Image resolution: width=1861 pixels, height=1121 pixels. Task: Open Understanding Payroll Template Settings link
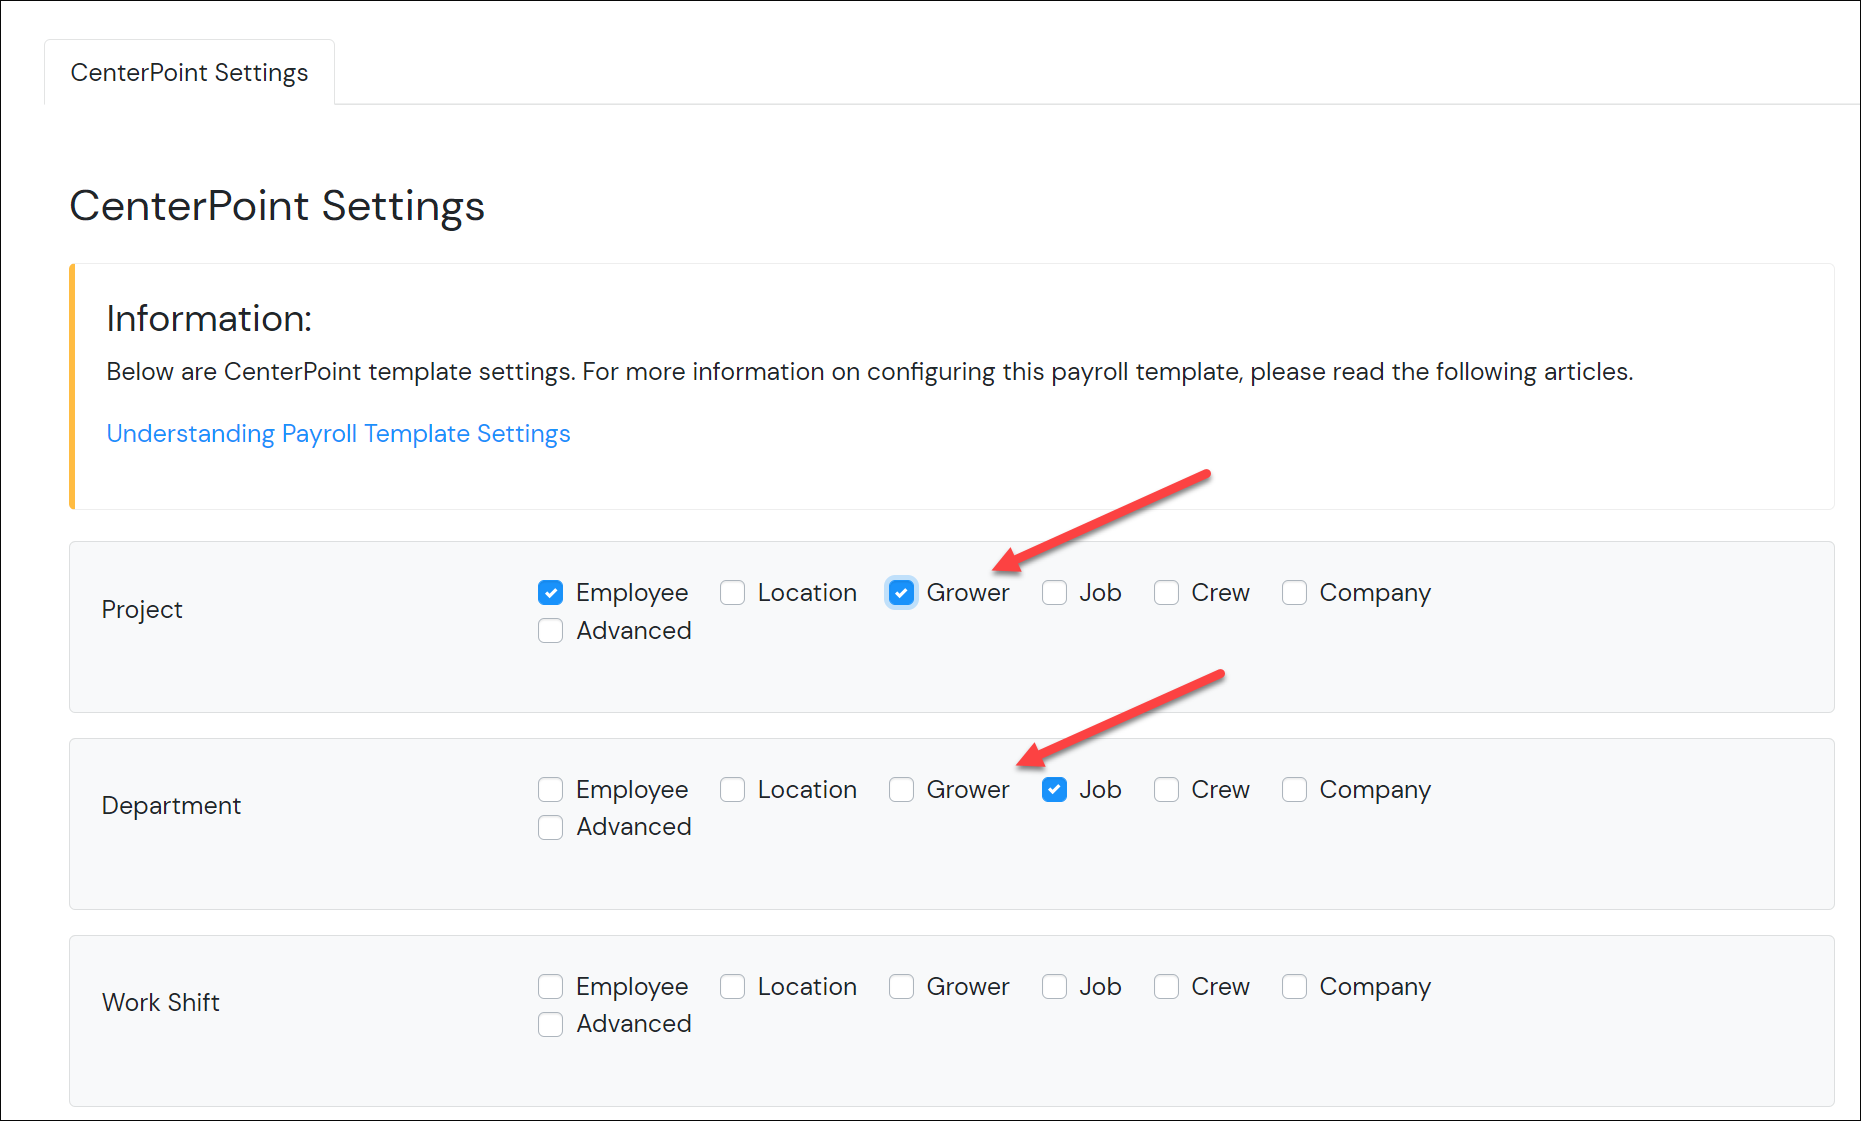pyautogui.click(x=338, y=434)
